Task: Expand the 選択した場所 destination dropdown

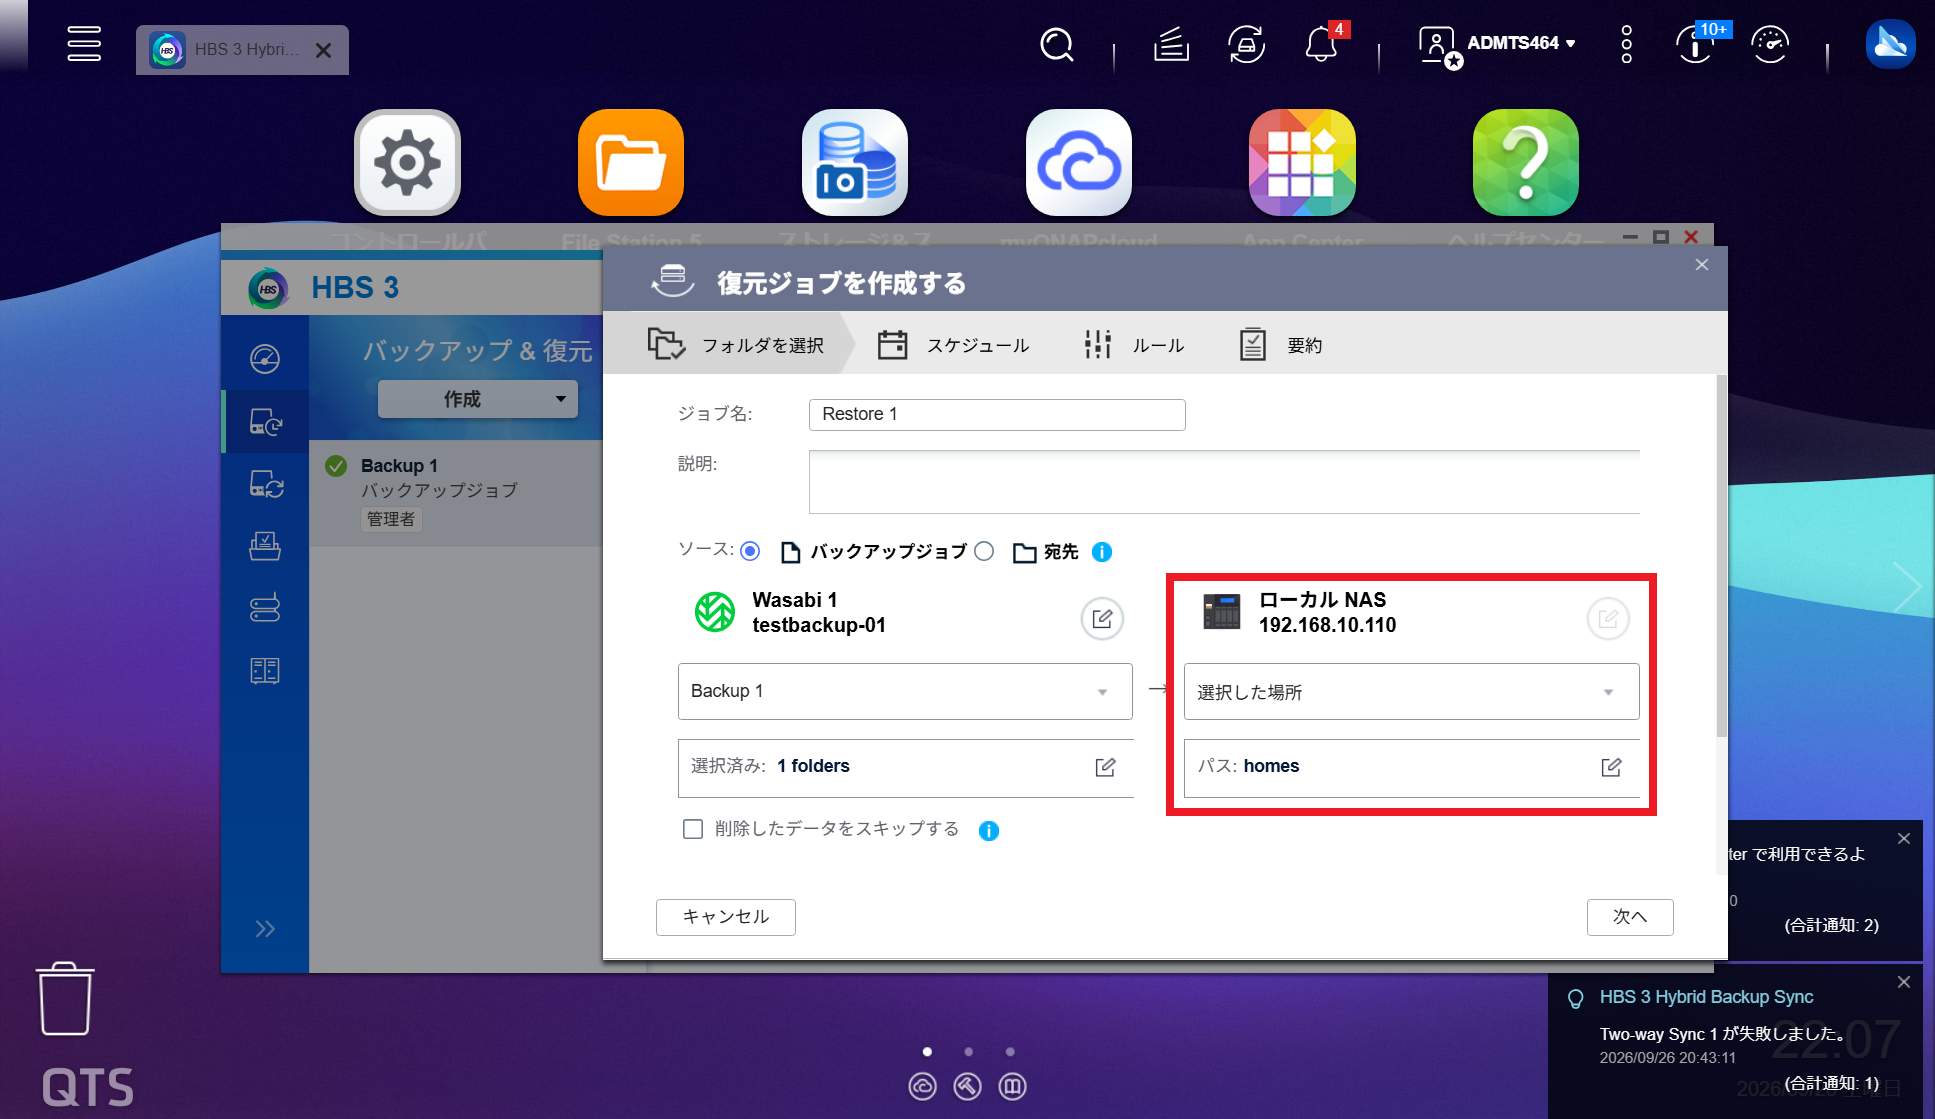Action: 1411,691
